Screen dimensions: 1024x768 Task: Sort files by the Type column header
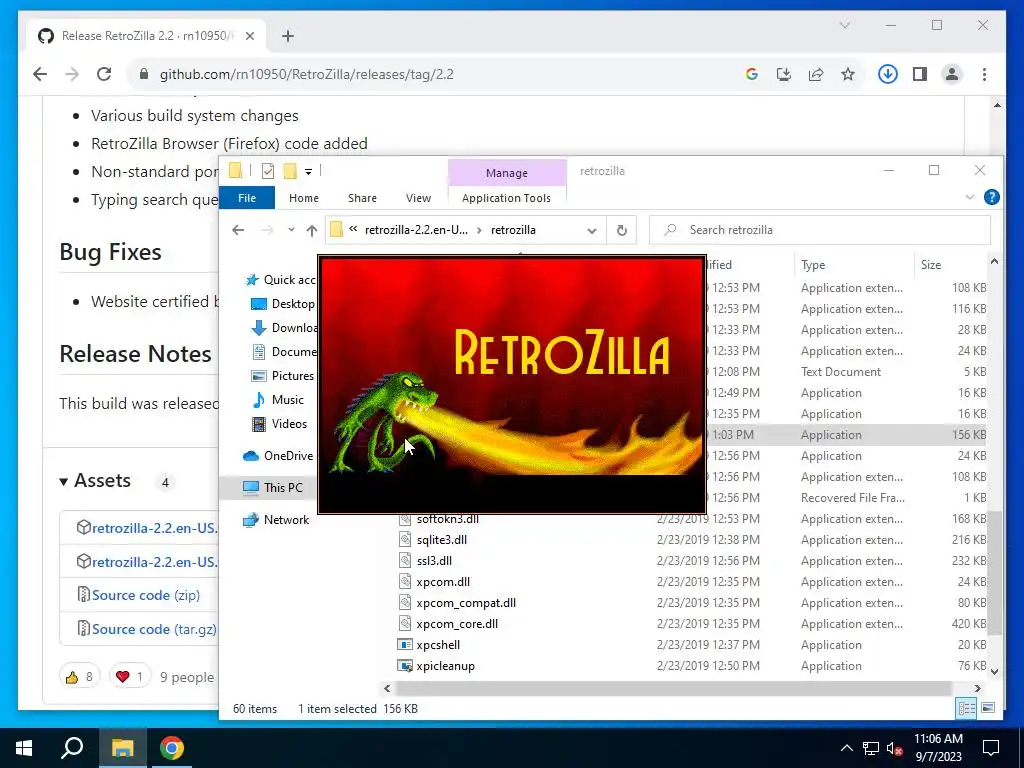854,264
